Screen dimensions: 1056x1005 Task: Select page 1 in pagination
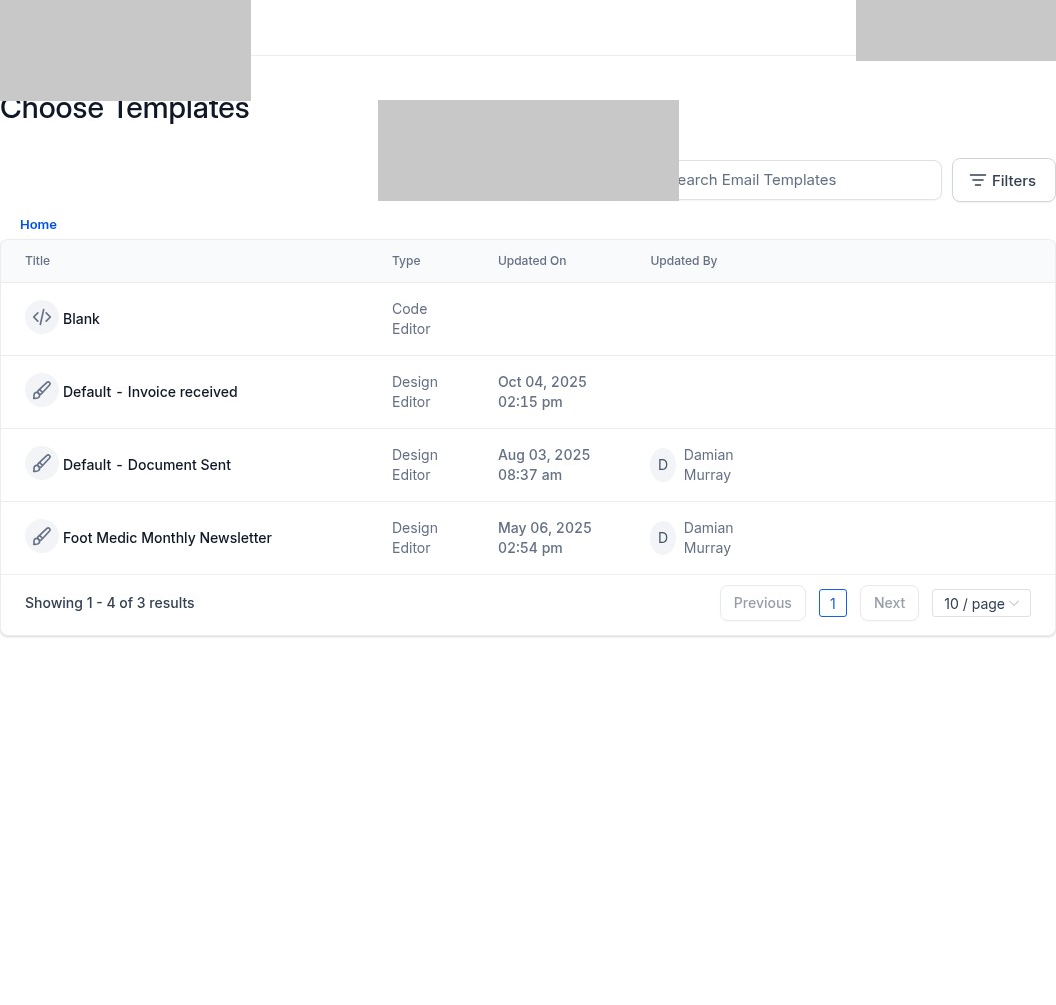pyautogui.click(x=832, y=603)
